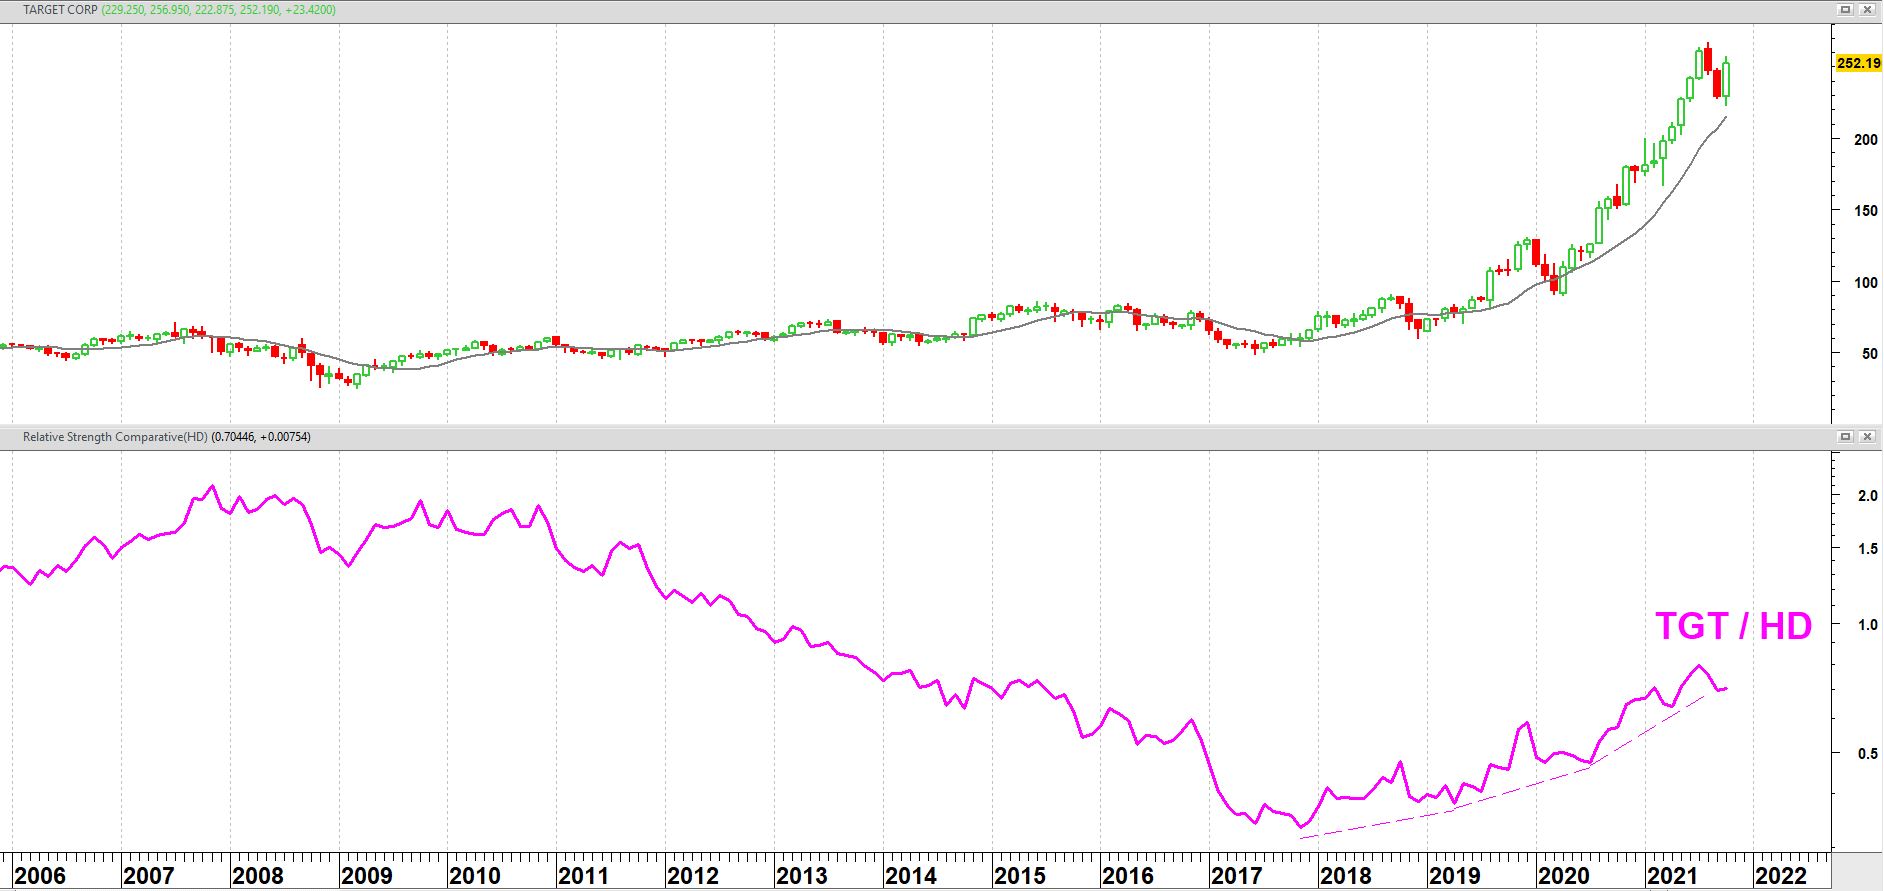
Task: Click the latest green candlestick in 2021
Action: [x=1726, y=80]
